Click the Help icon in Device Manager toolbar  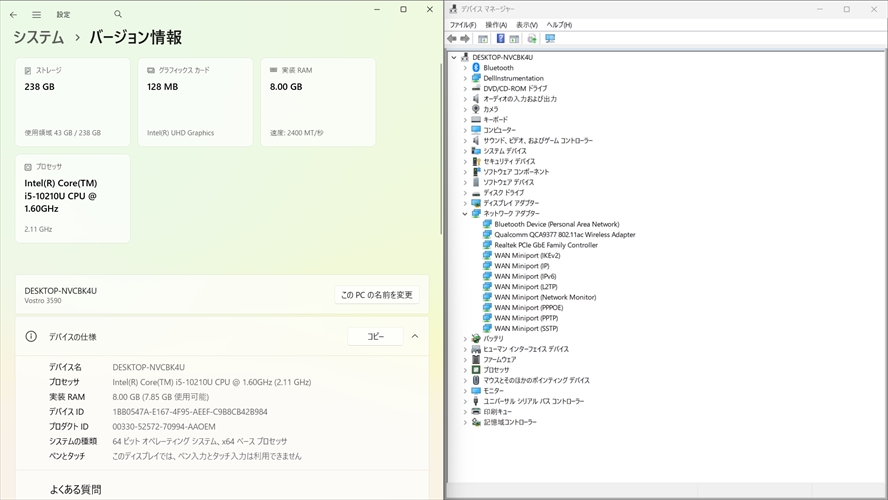pos(500,39)
